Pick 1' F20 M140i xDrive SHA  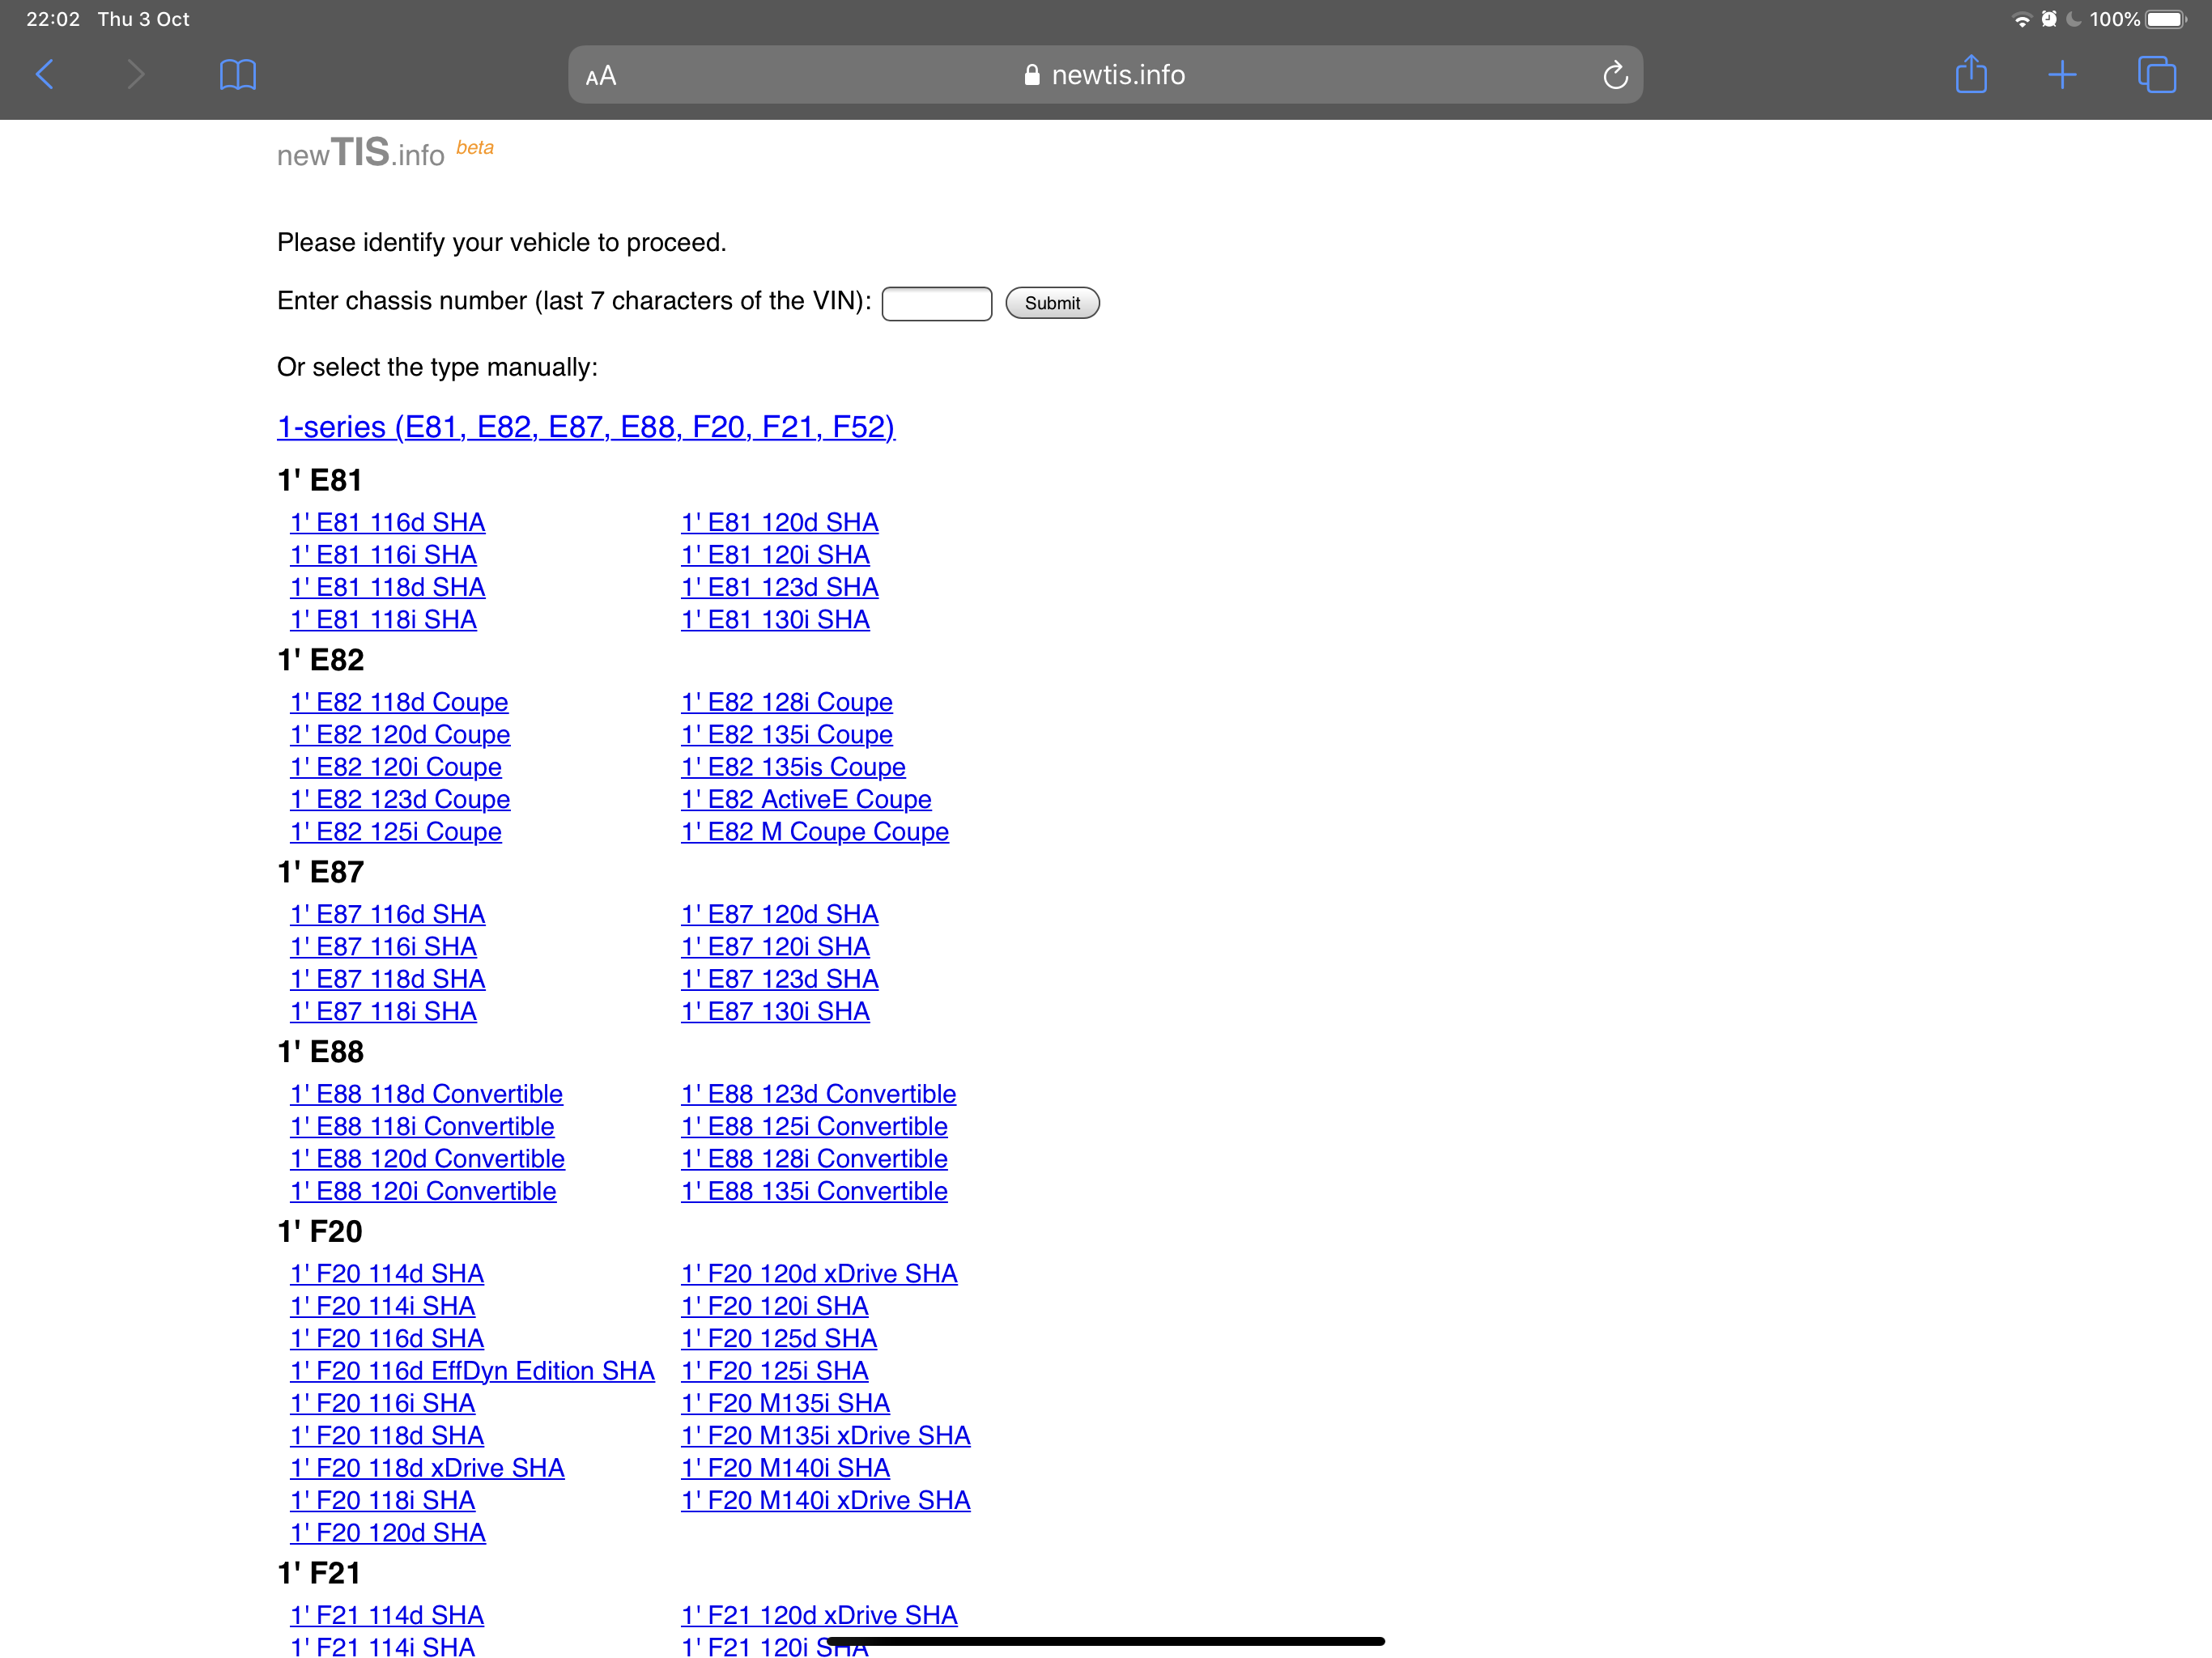pos(826,1500)
